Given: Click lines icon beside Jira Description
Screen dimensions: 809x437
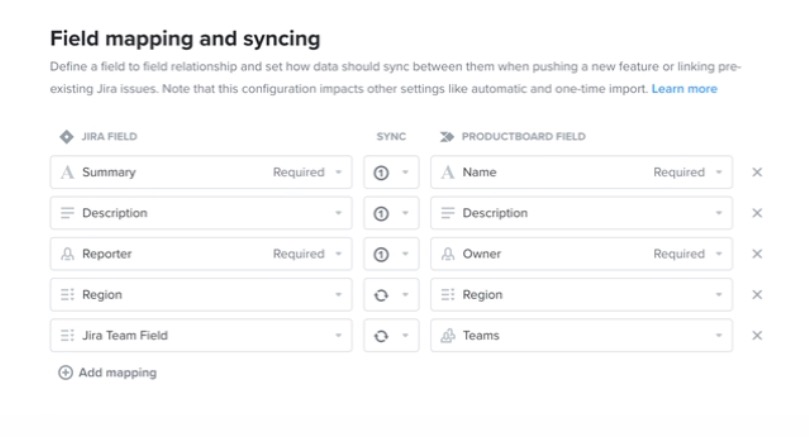Looking at the screenshot, I should (x=68, y=213).
